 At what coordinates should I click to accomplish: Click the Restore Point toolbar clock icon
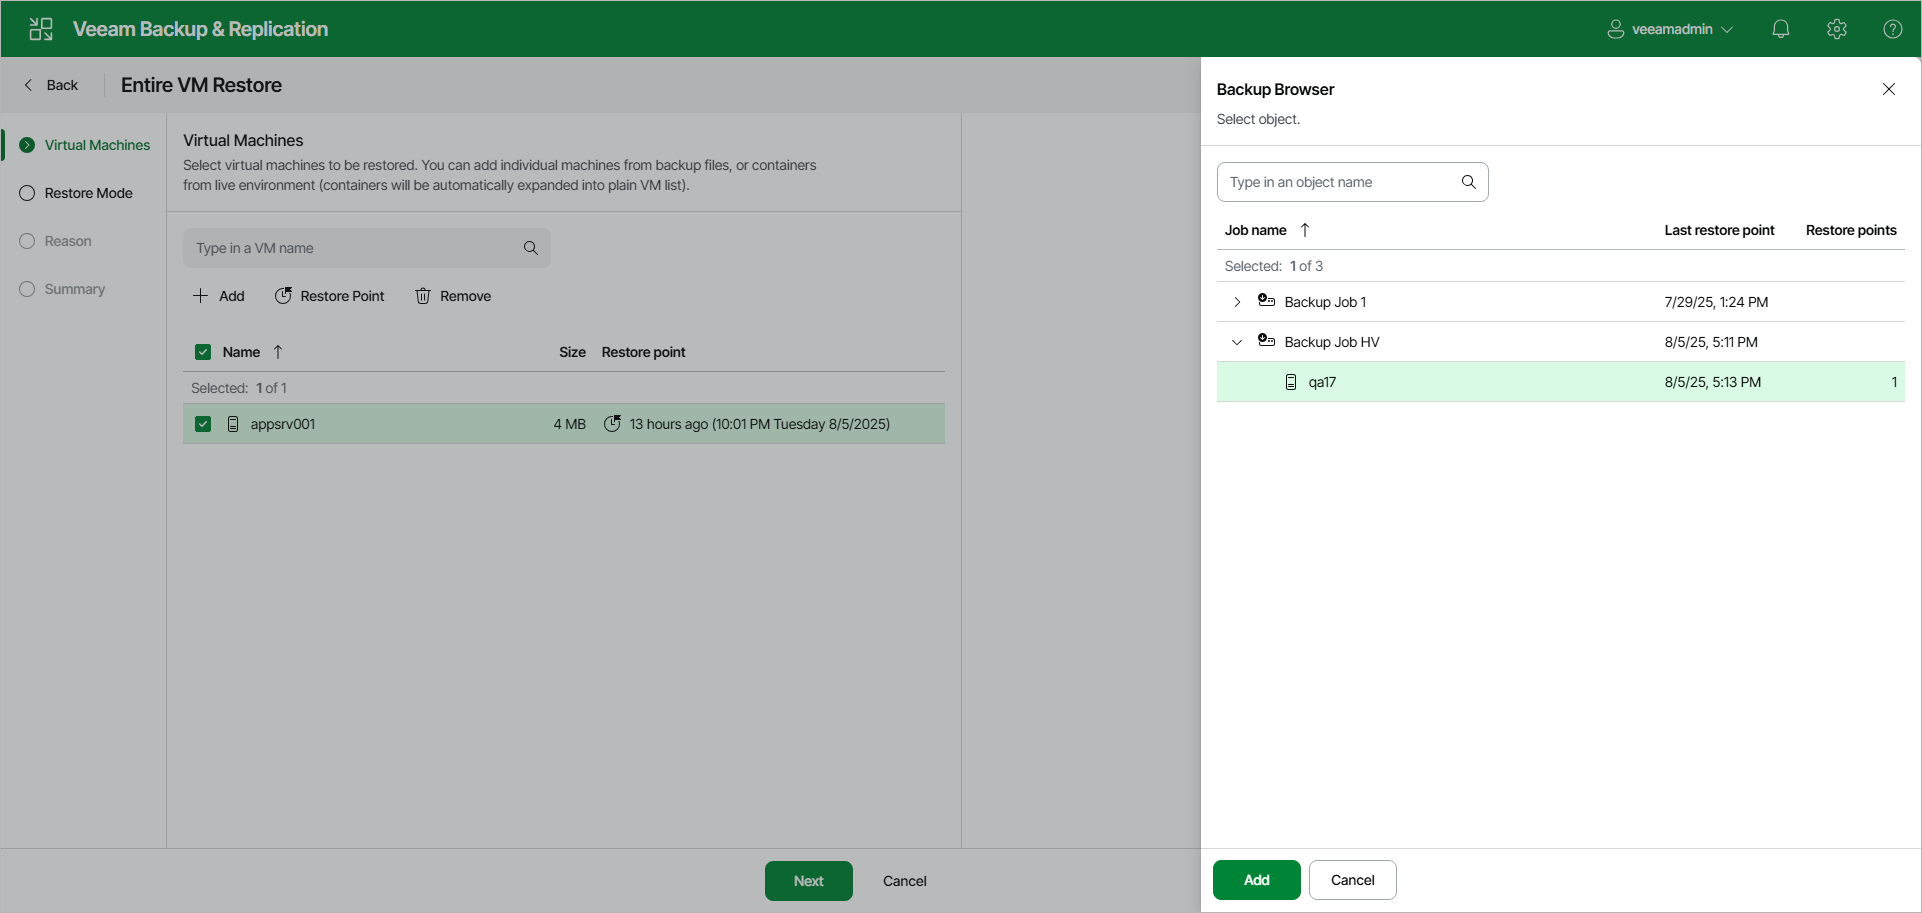tap(284, 296)
